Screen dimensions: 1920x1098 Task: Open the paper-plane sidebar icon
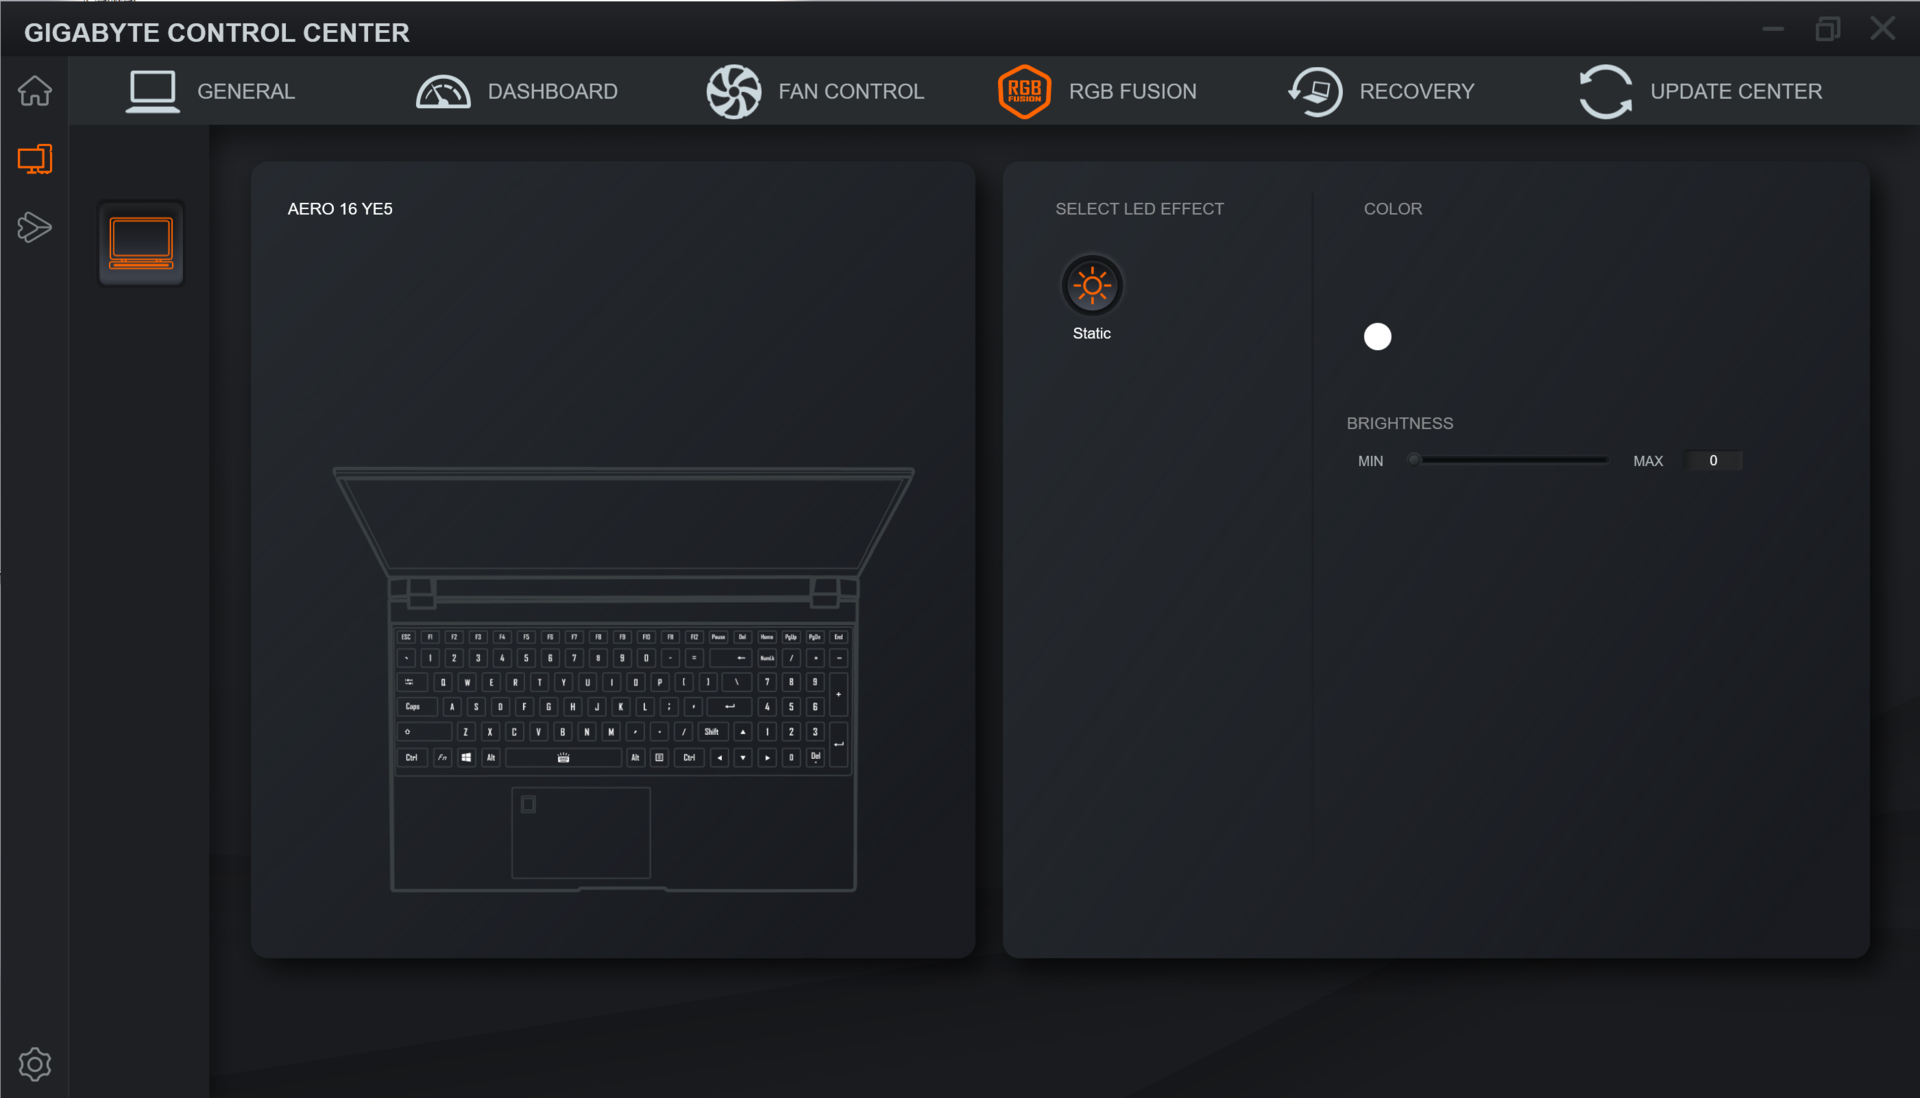click(x=35, y=228)
